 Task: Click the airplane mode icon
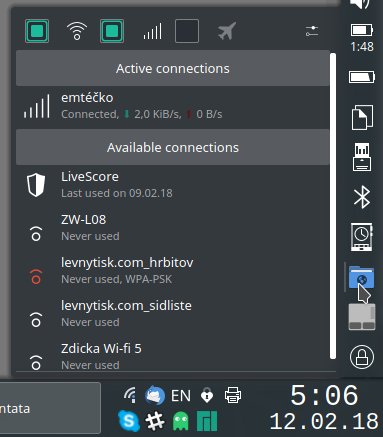227,31
